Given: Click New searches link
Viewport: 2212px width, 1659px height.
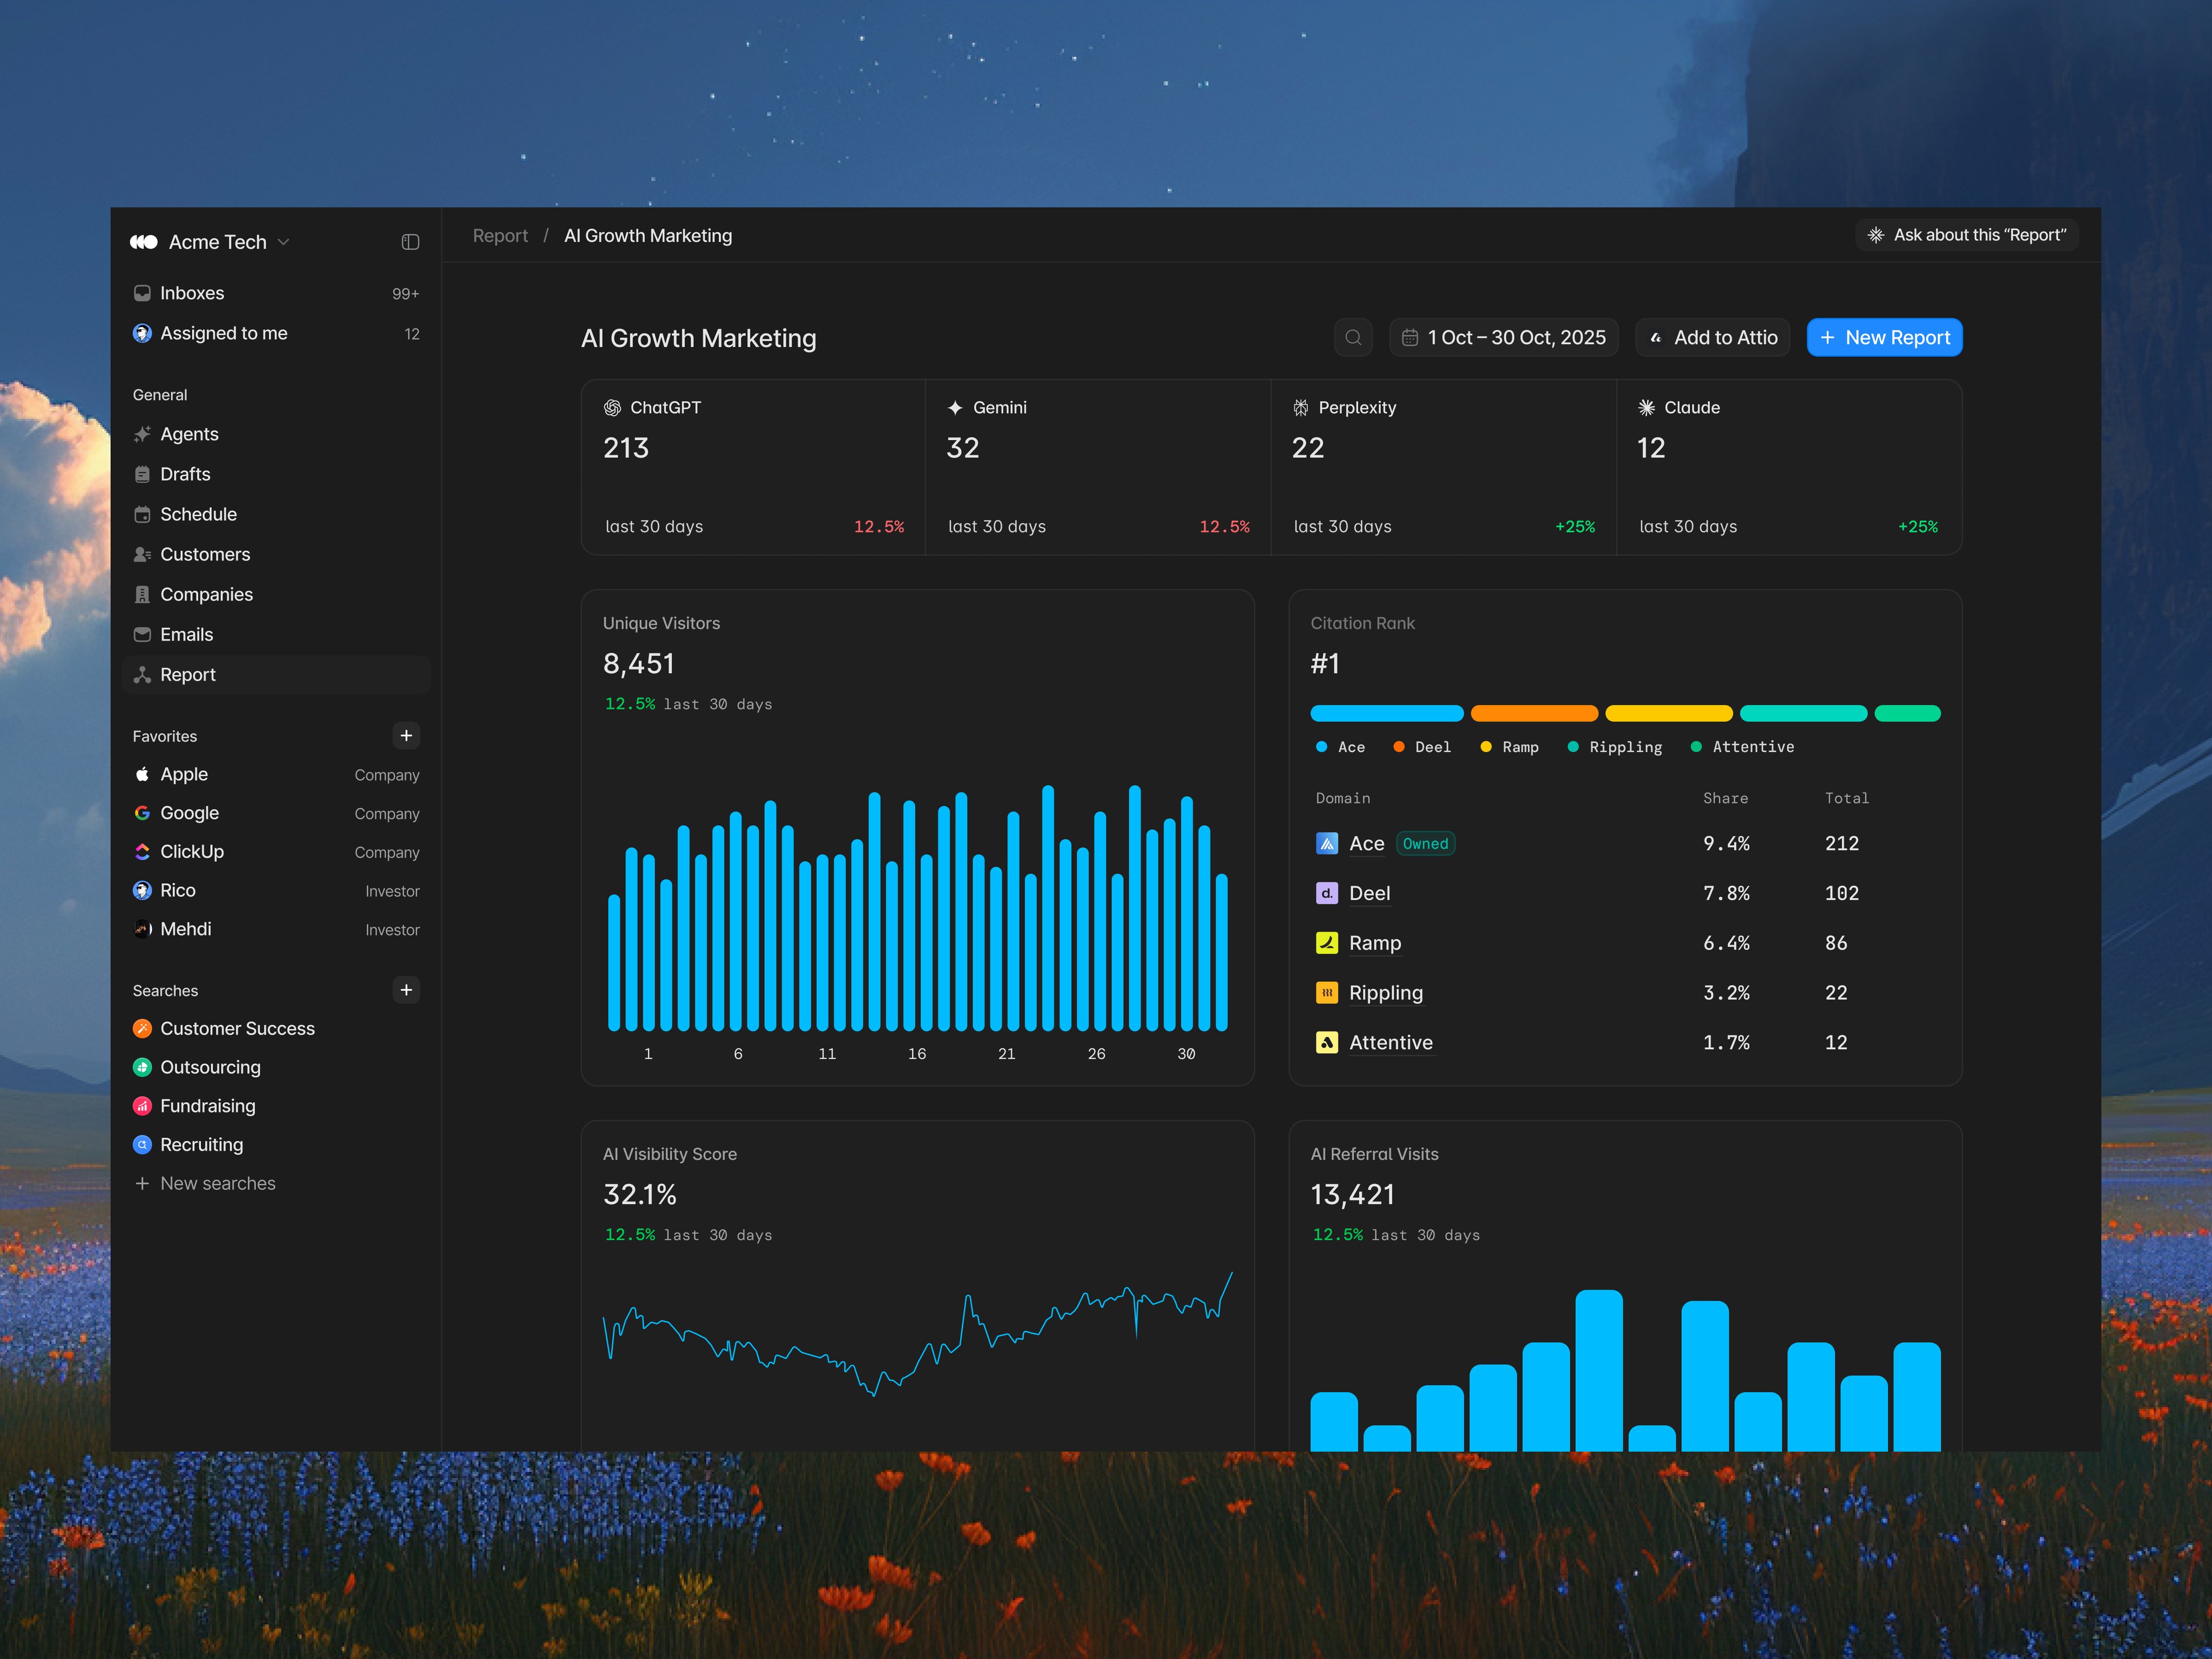Looking at the screenshot, I should tap(205, 1183).
